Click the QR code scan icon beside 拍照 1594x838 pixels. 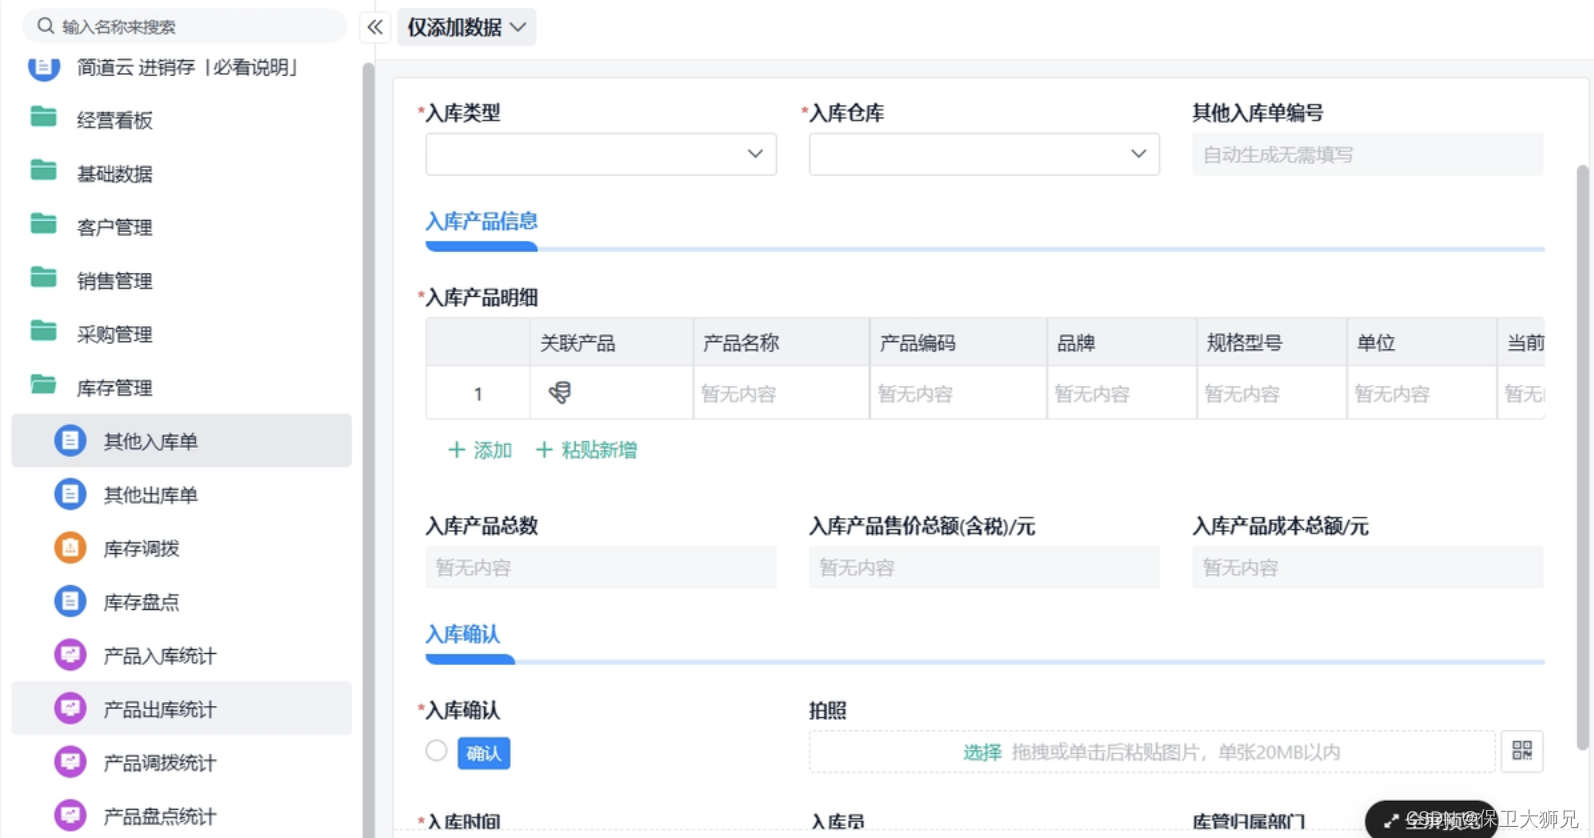(1522, 751)
